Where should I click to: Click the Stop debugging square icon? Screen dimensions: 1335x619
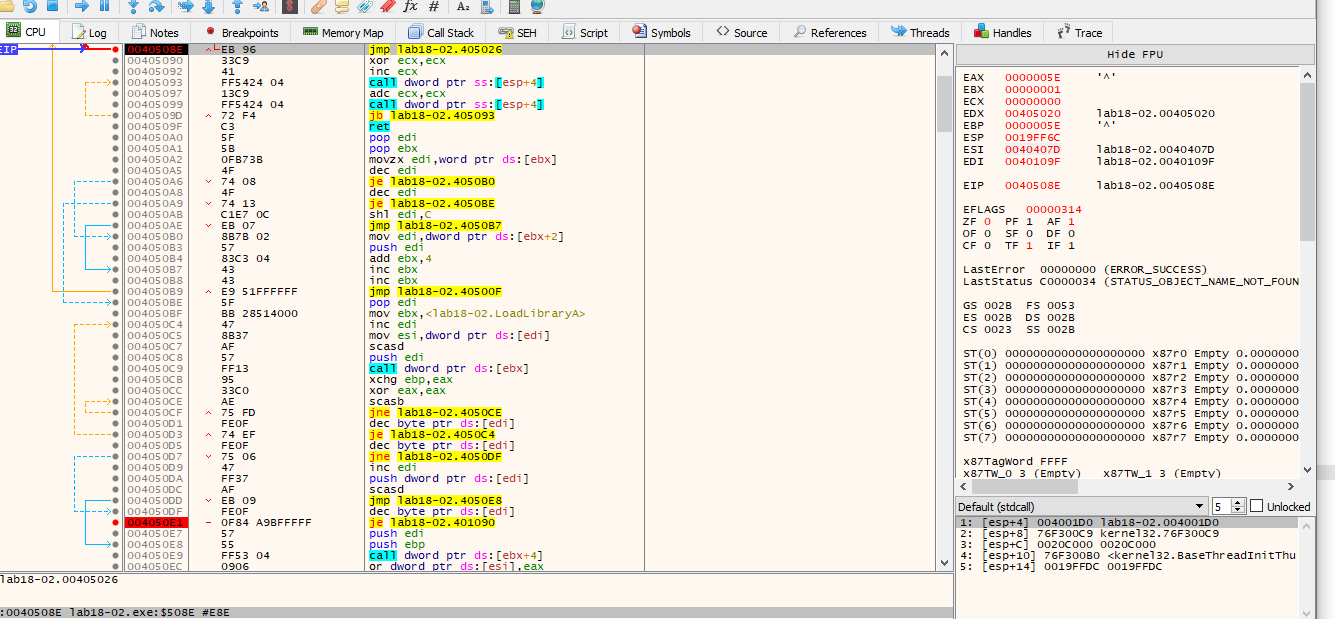tap(52, 6)
